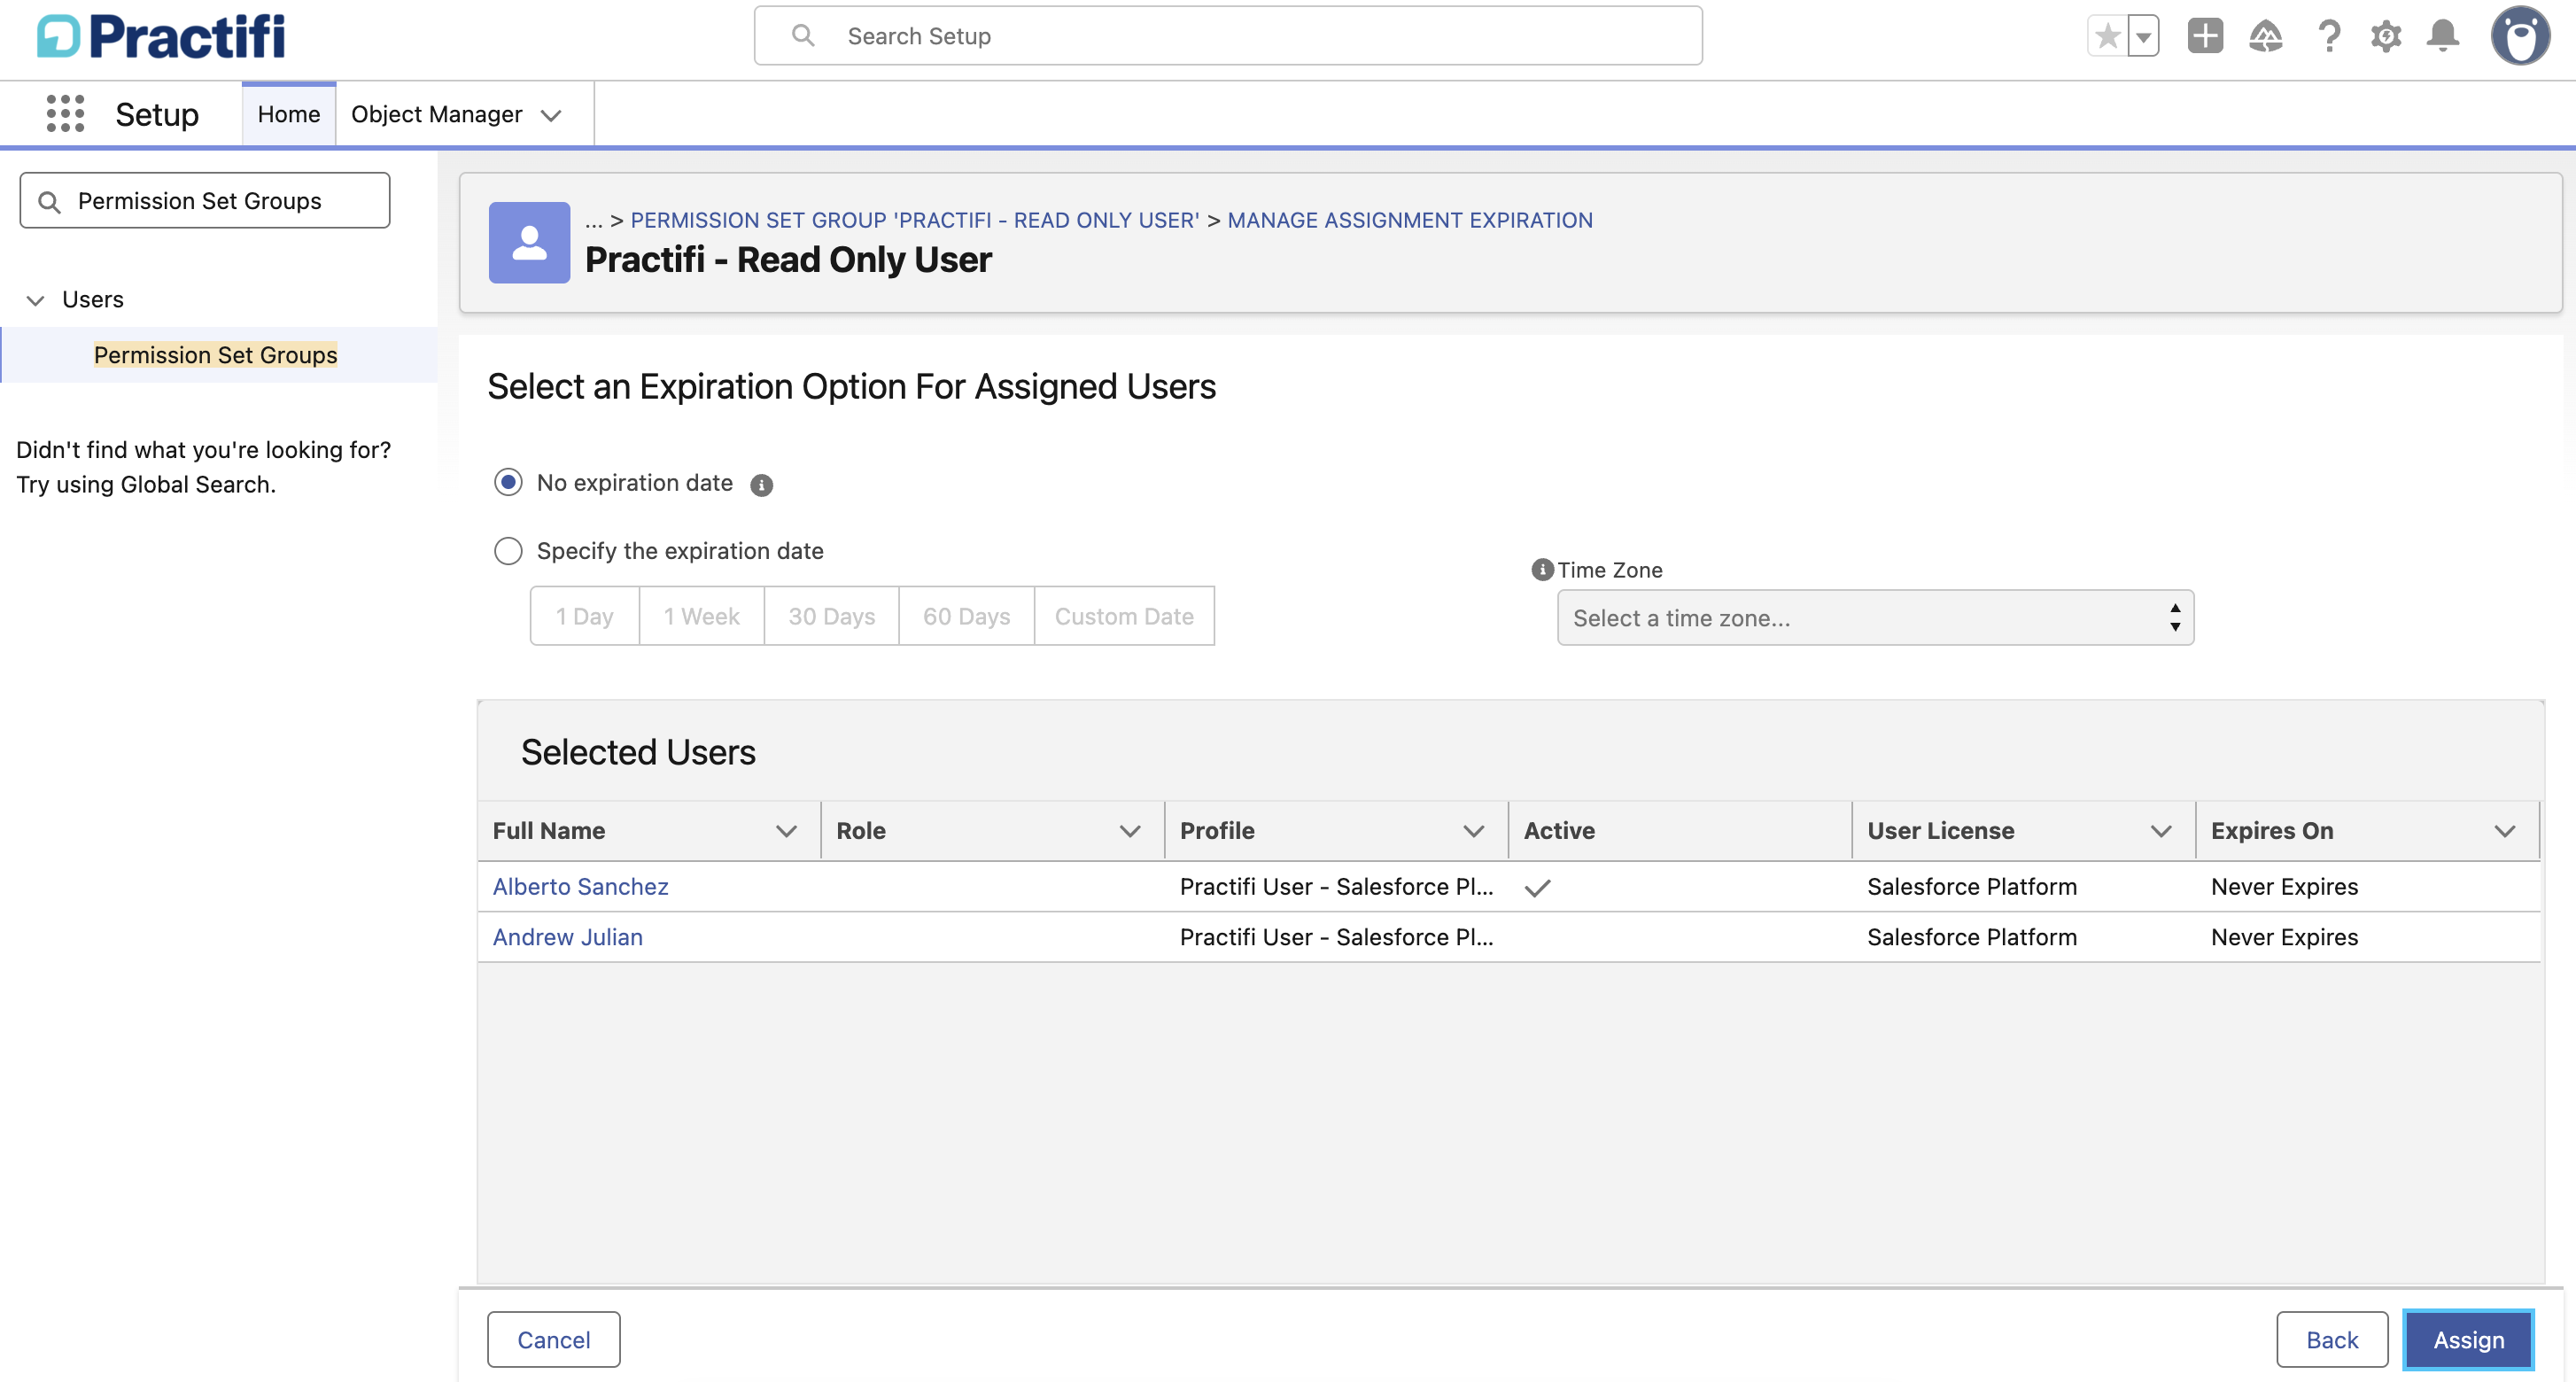Screen dimensions: 2576x1382
Task: Open the Andrew Julian user link
Action: 567,937
